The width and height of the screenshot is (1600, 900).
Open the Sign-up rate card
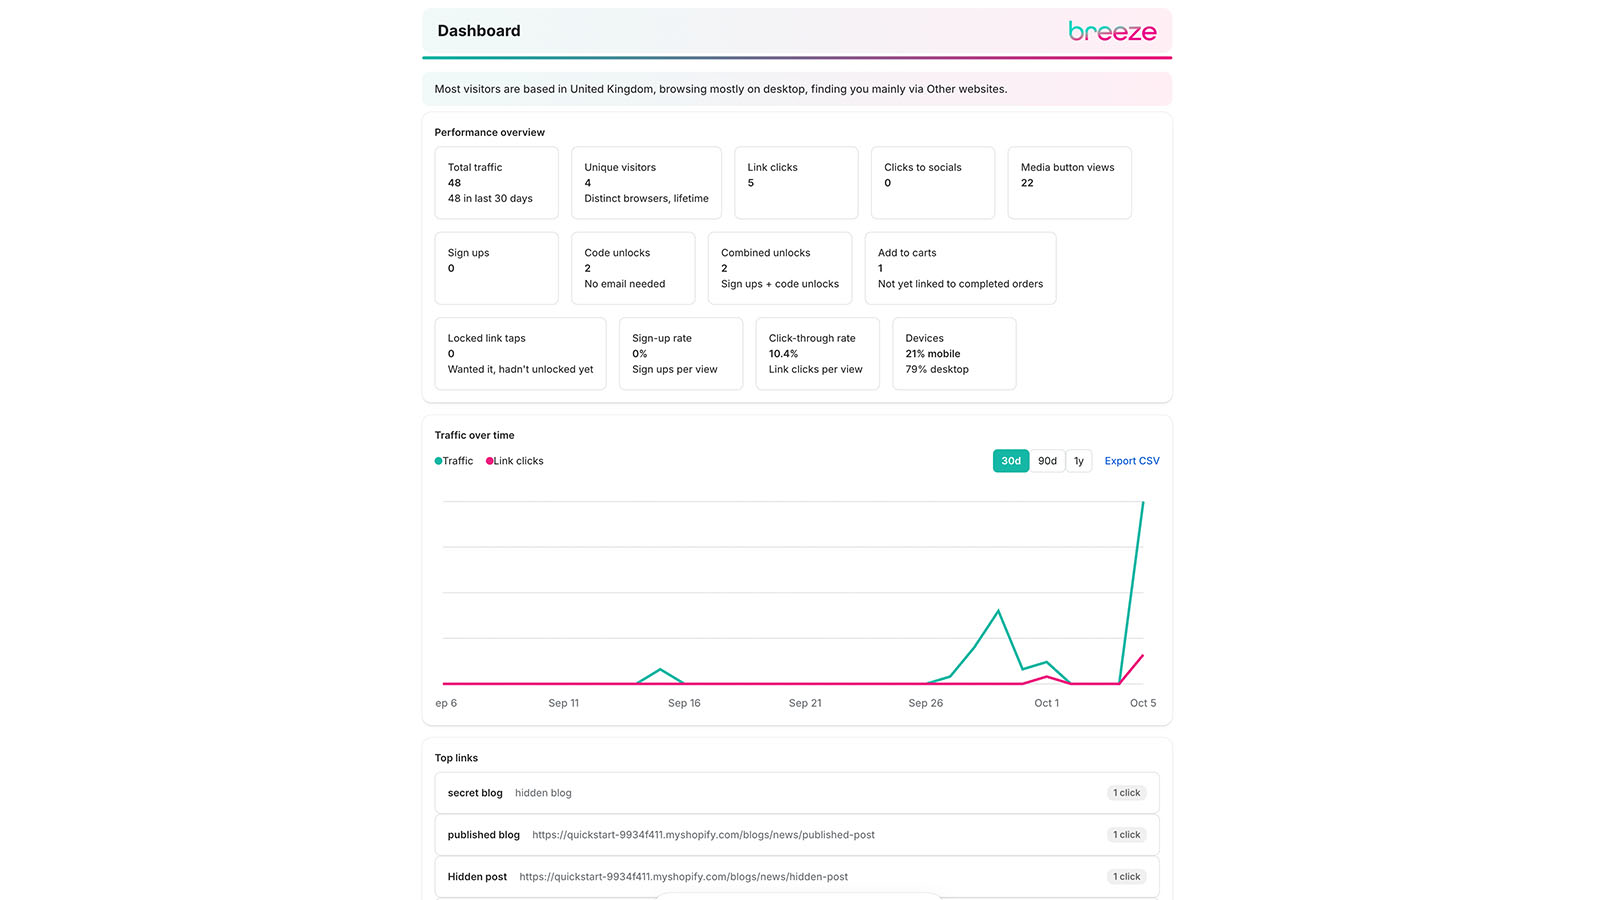pos(681,354)
